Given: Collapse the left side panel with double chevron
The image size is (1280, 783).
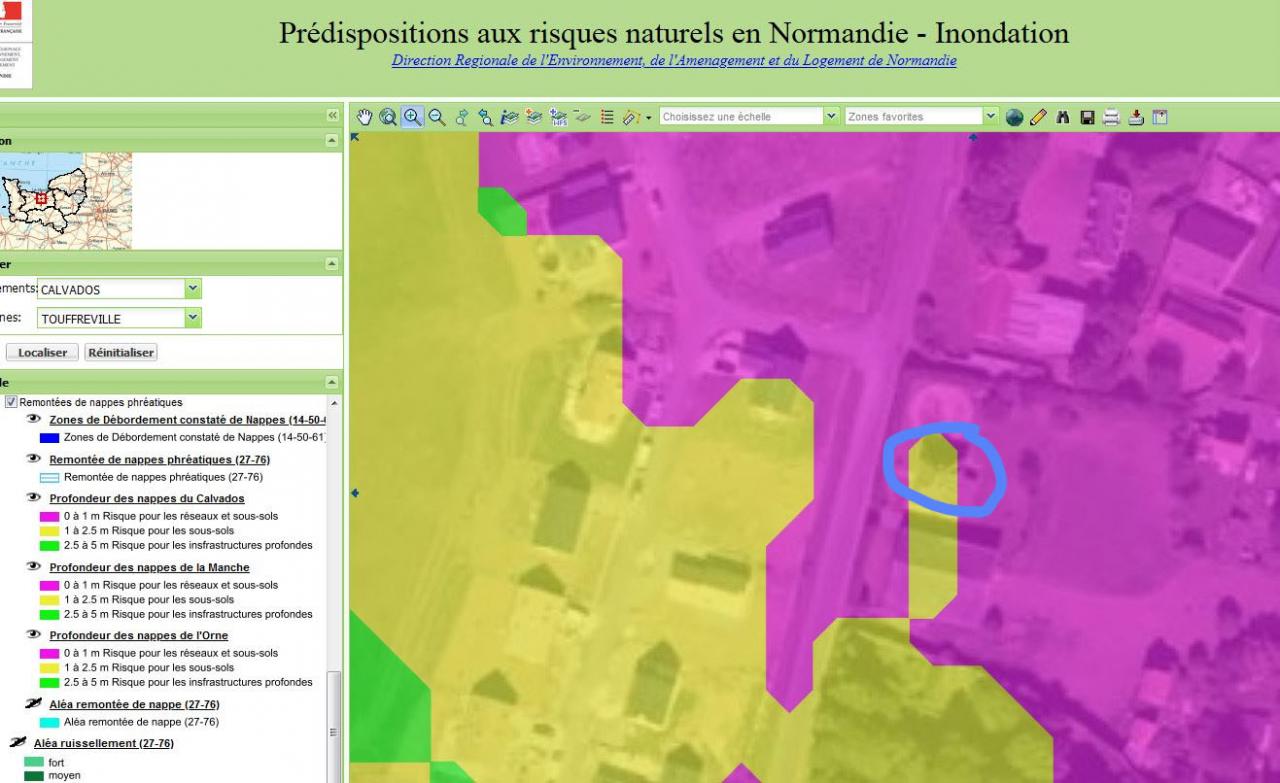Looking at the screenshot, I should (333, 116).
